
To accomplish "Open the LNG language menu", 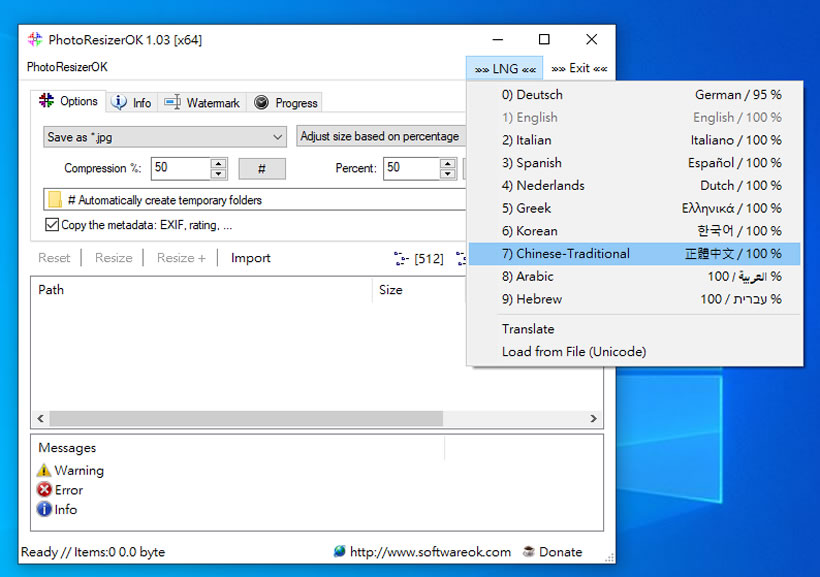I will 505,69.
